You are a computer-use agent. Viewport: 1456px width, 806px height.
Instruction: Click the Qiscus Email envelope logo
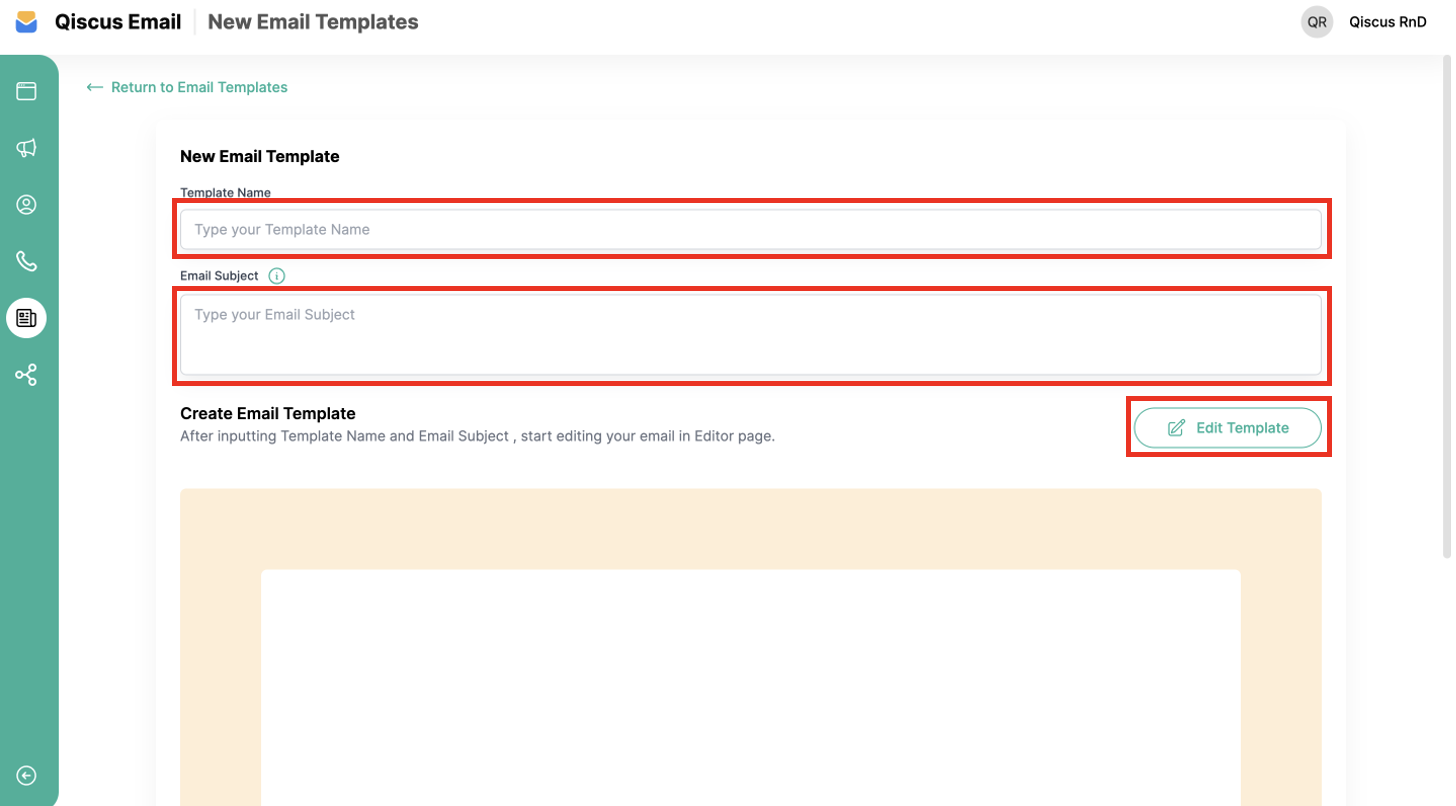[27, 22]
